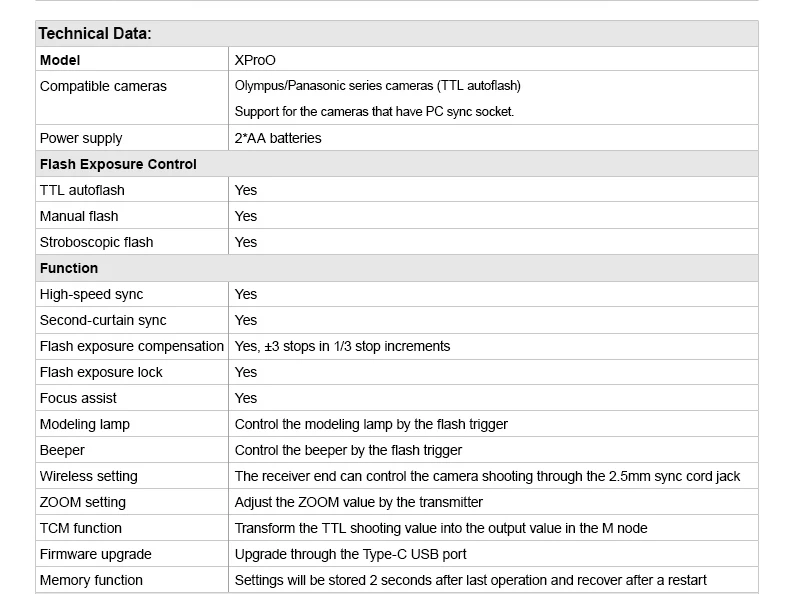The width and height of the screenshot is (790, 594).
Task: Click the Wireless setting description text
Action: 487,476
